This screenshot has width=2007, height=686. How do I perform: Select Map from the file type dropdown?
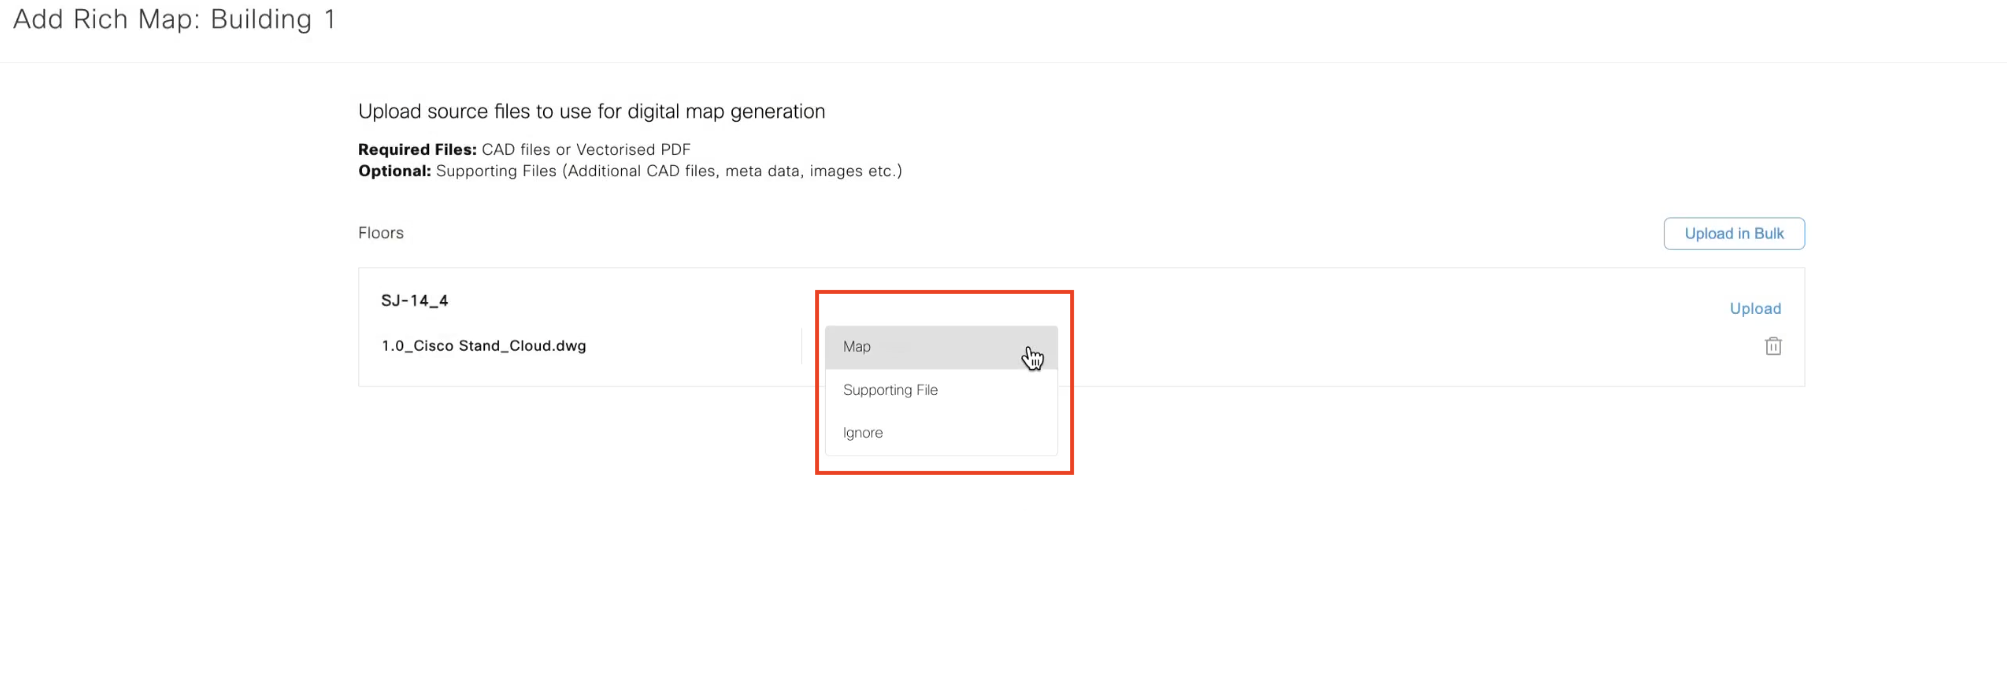[857, 347]
